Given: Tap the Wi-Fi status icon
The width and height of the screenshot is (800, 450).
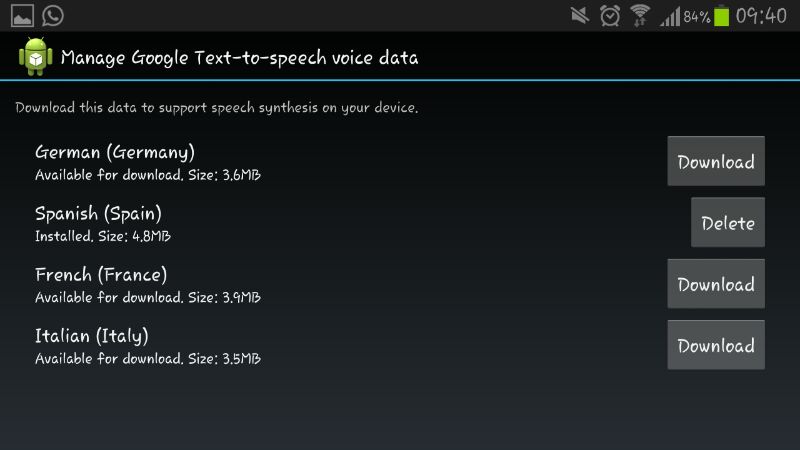Looking at the screenshot, I should click(x=640, y=15).
